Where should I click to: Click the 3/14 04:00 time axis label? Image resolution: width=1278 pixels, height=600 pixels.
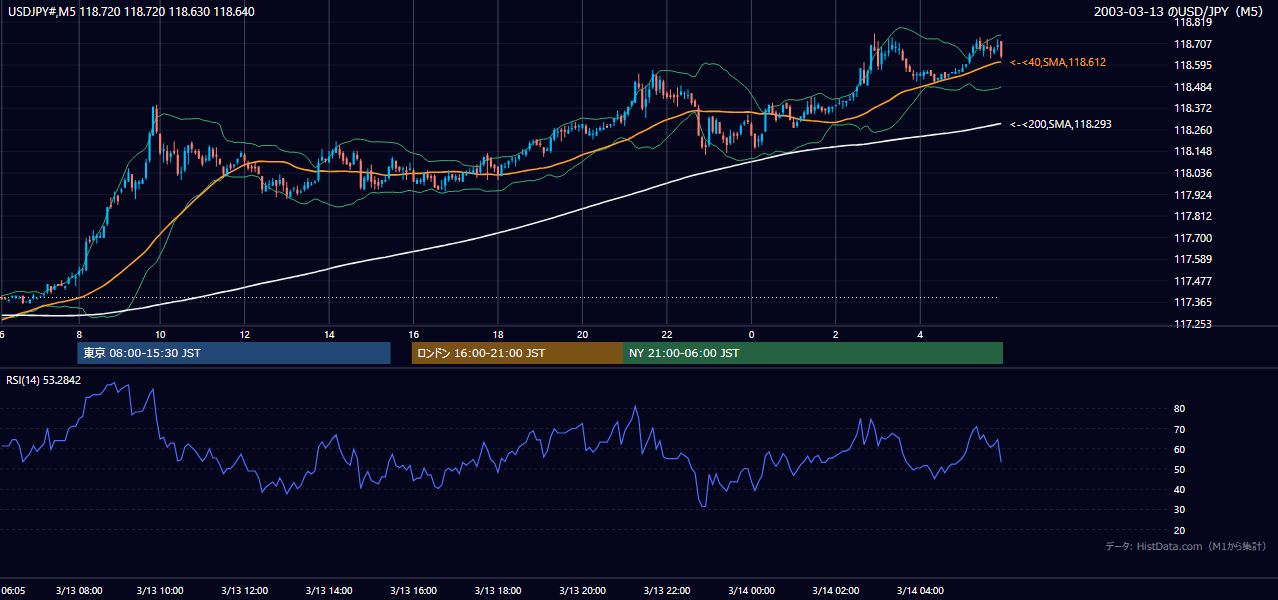tap(919, 590)
